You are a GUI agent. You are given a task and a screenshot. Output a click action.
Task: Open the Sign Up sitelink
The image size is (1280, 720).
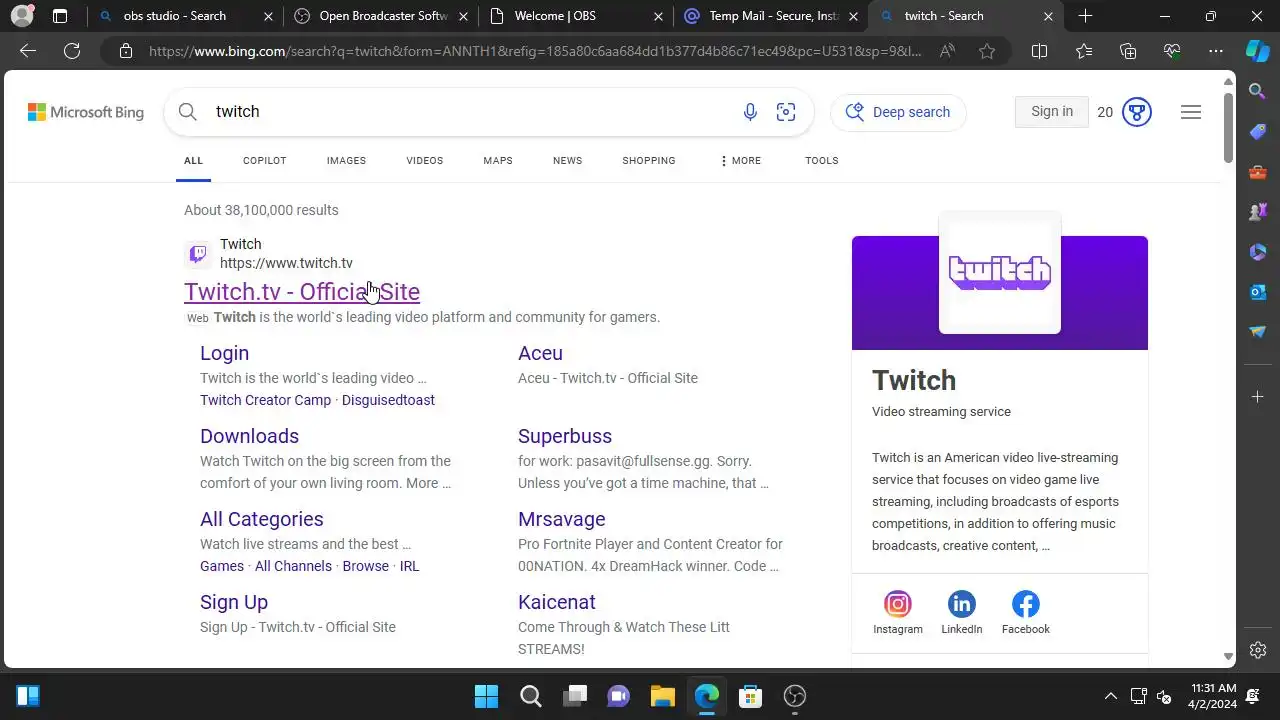tap(234, 602)
